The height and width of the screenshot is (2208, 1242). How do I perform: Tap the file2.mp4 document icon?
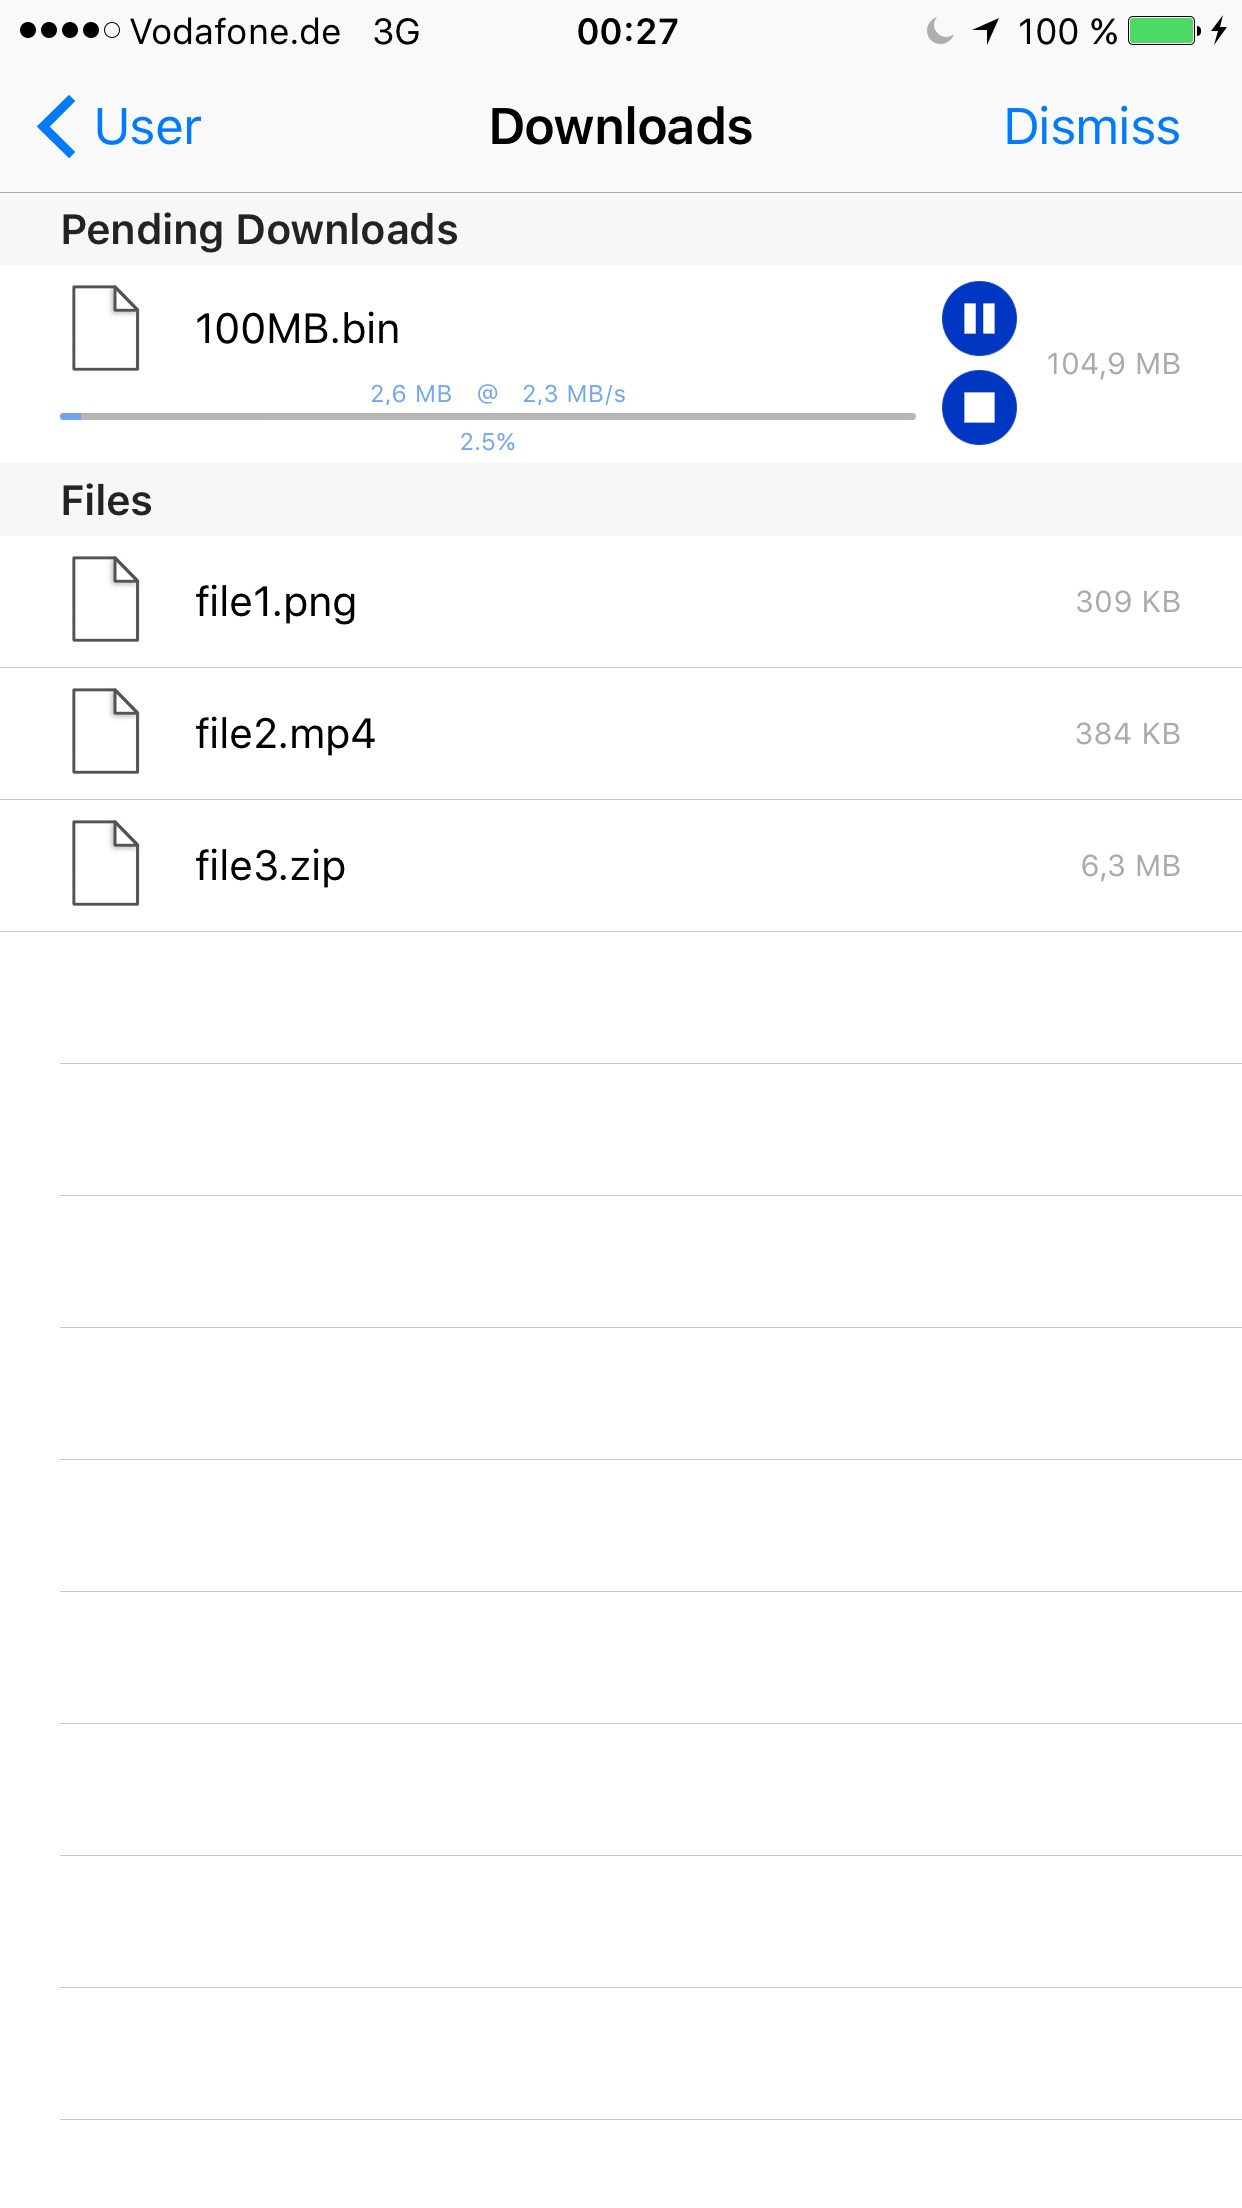[105, 731]
